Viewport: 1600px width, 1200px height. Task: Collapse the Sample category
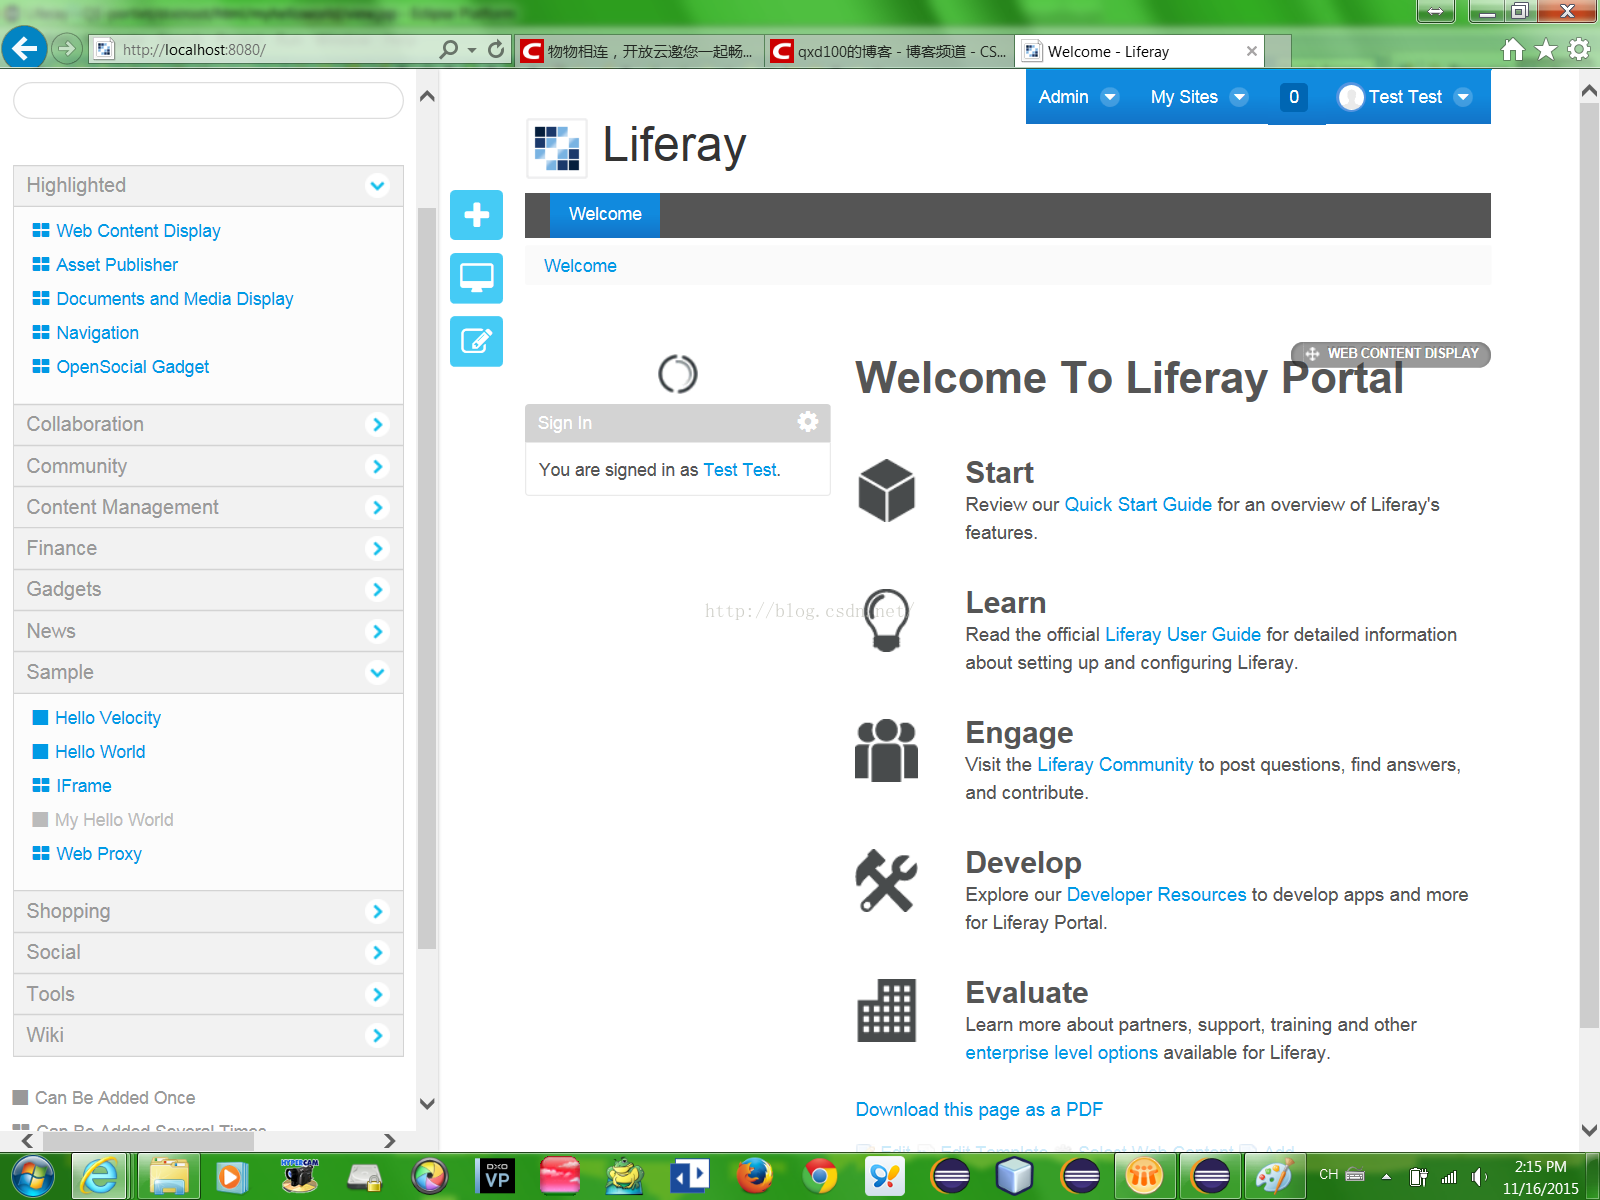pos(377,672)
